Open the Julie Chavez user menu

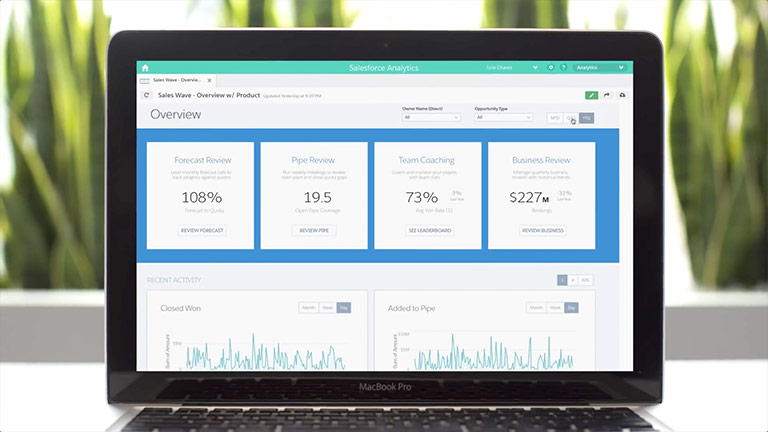[x=512, y=68]
